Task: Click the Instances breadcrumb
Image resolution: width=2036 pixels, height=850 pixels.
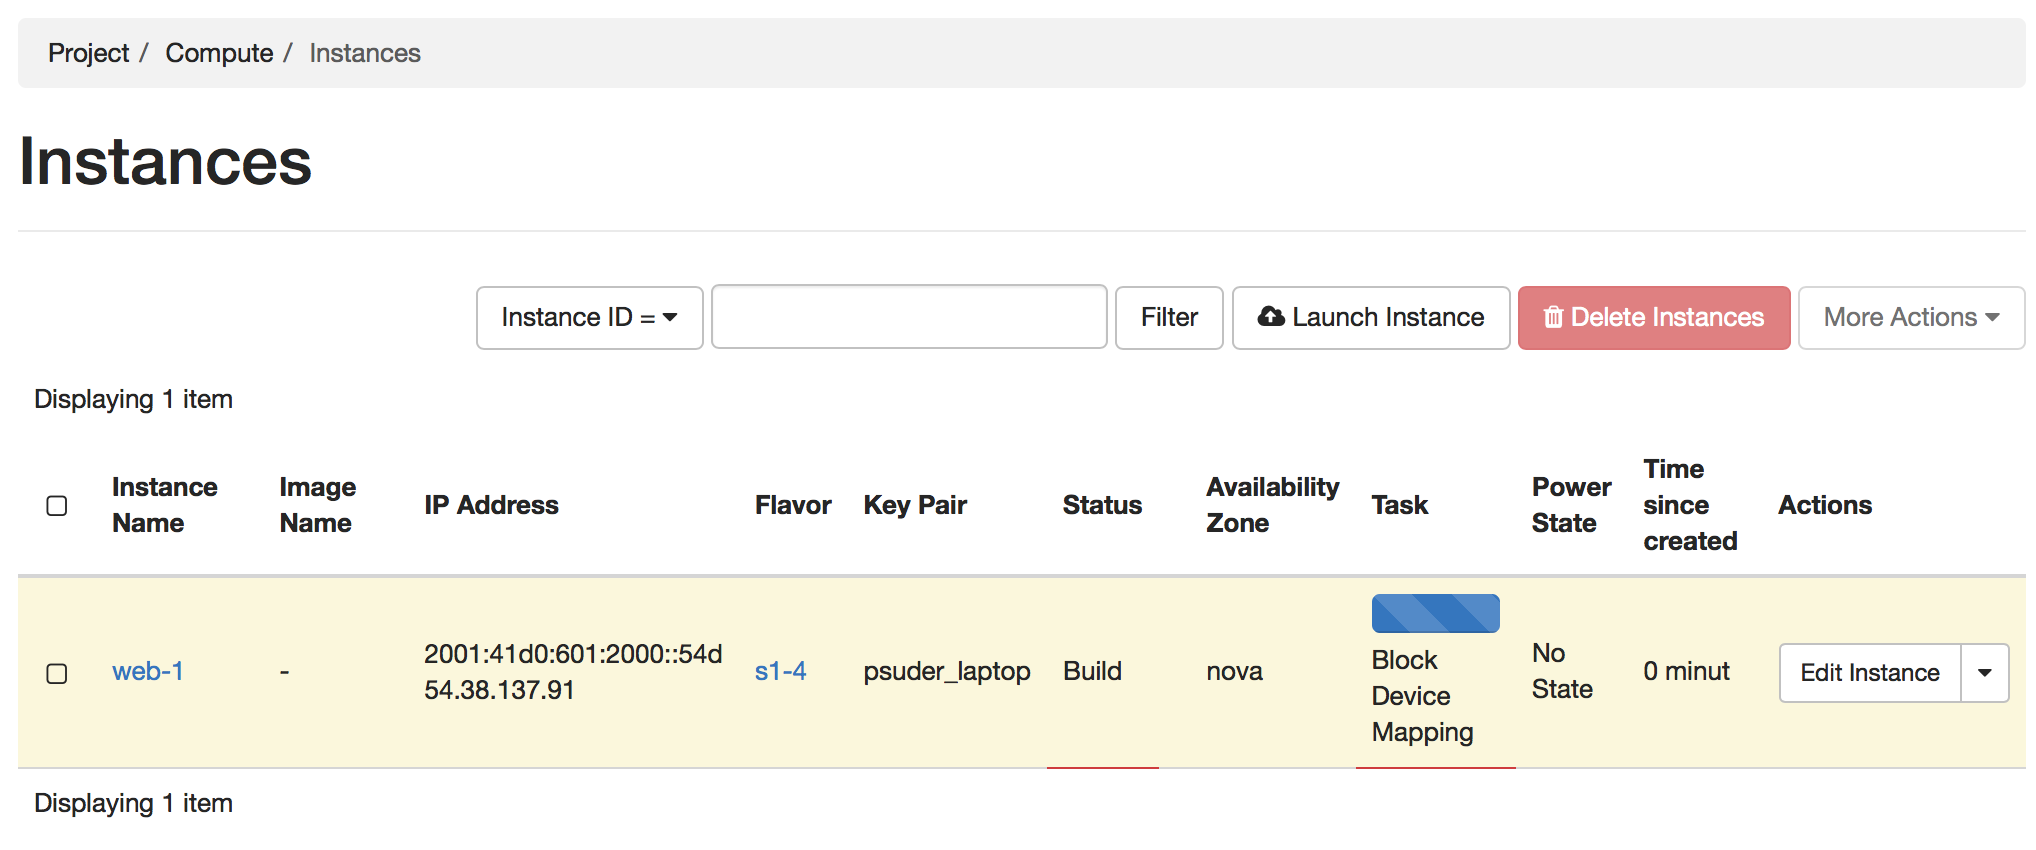Action: [x=365, y=53]
